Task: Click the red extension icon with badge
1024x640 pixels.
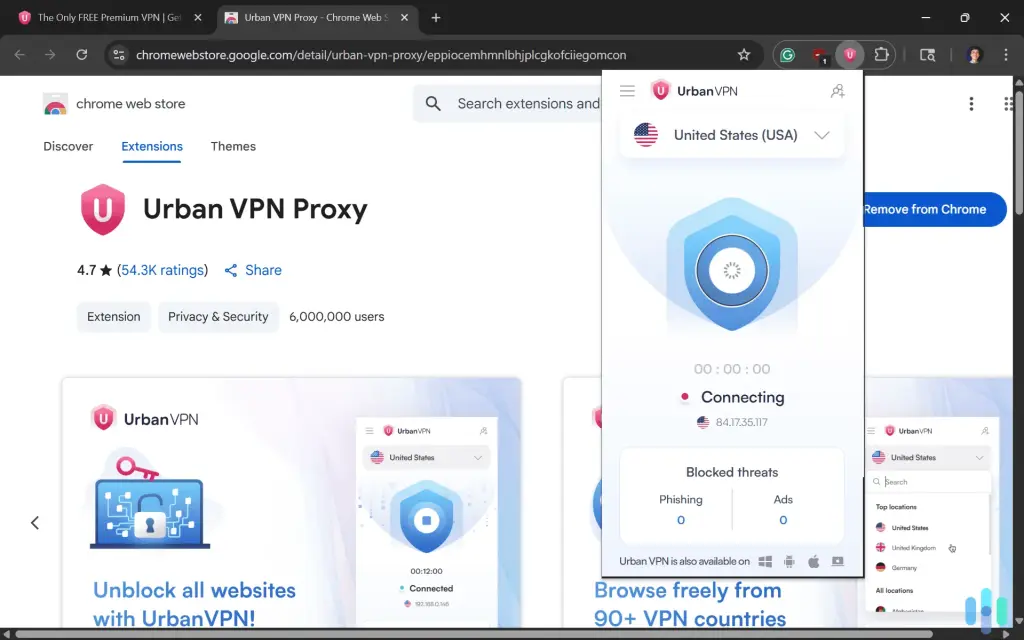Action: click(819, 56)
